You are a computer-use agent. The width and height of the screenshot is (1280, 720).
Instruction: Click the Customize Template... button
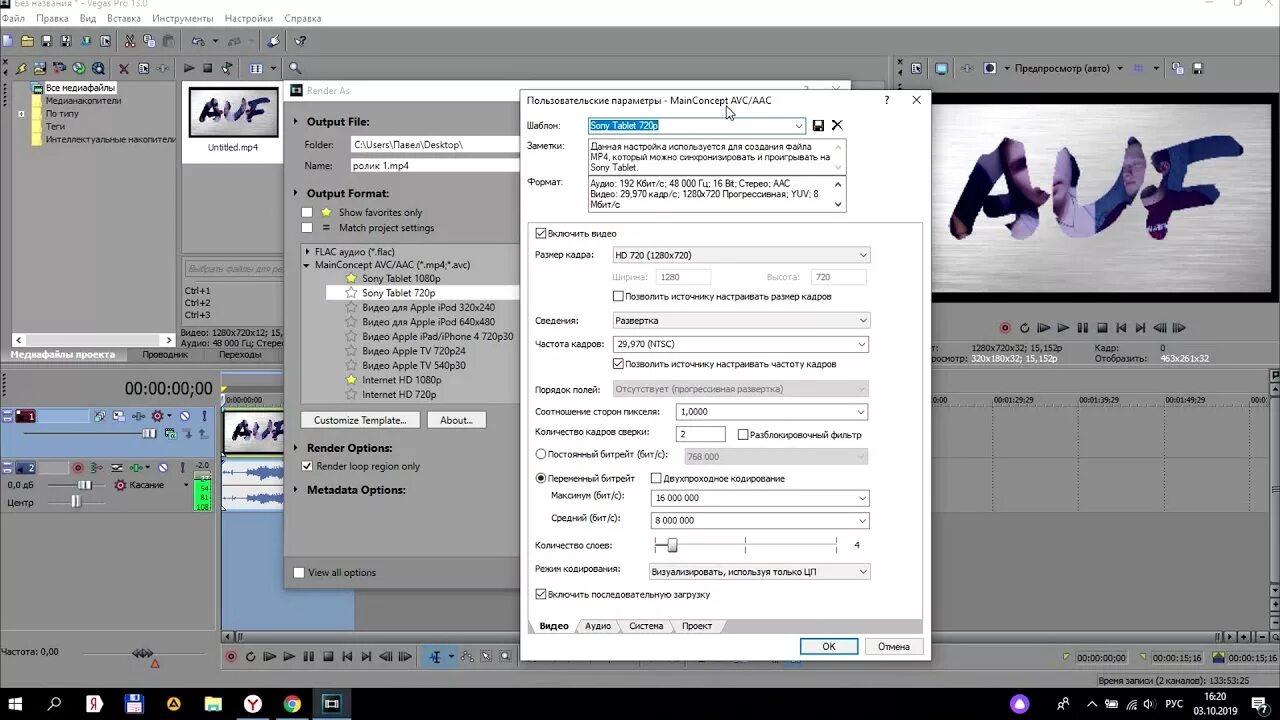(360, 420)
